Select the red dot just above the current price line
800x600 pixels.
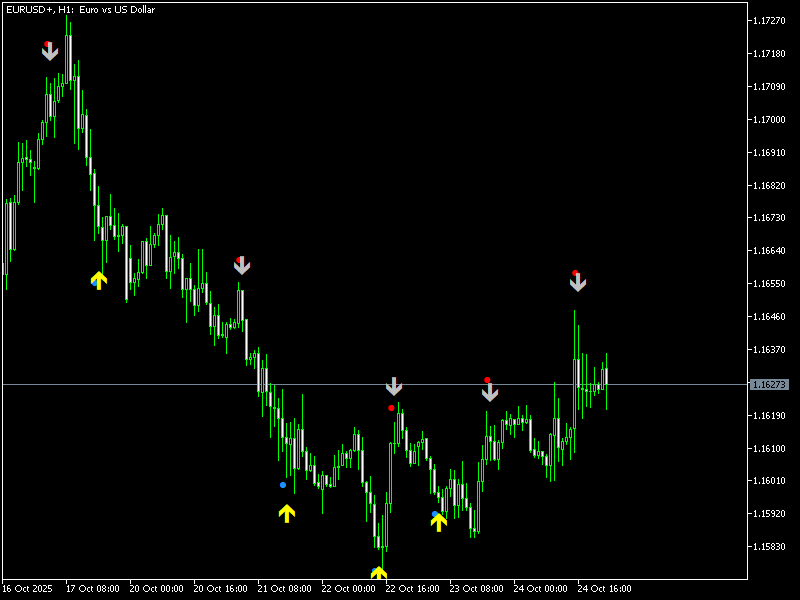coord(487,380)
